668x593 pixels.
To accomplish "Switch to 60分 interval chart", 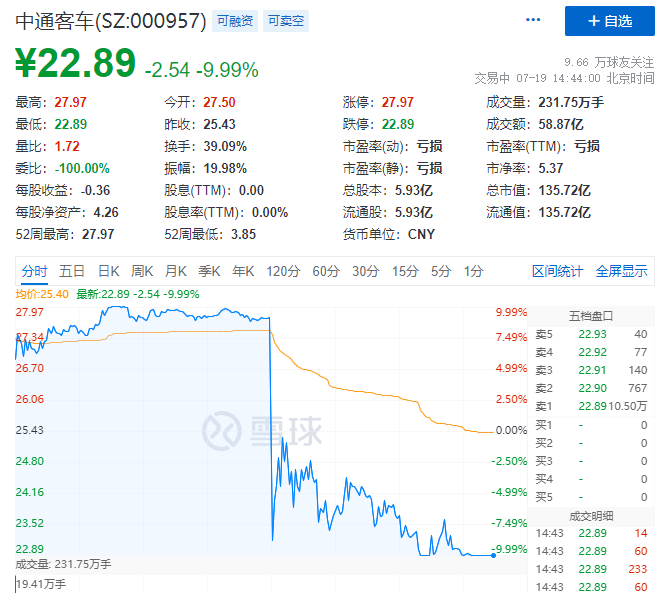I will [326, 271].
